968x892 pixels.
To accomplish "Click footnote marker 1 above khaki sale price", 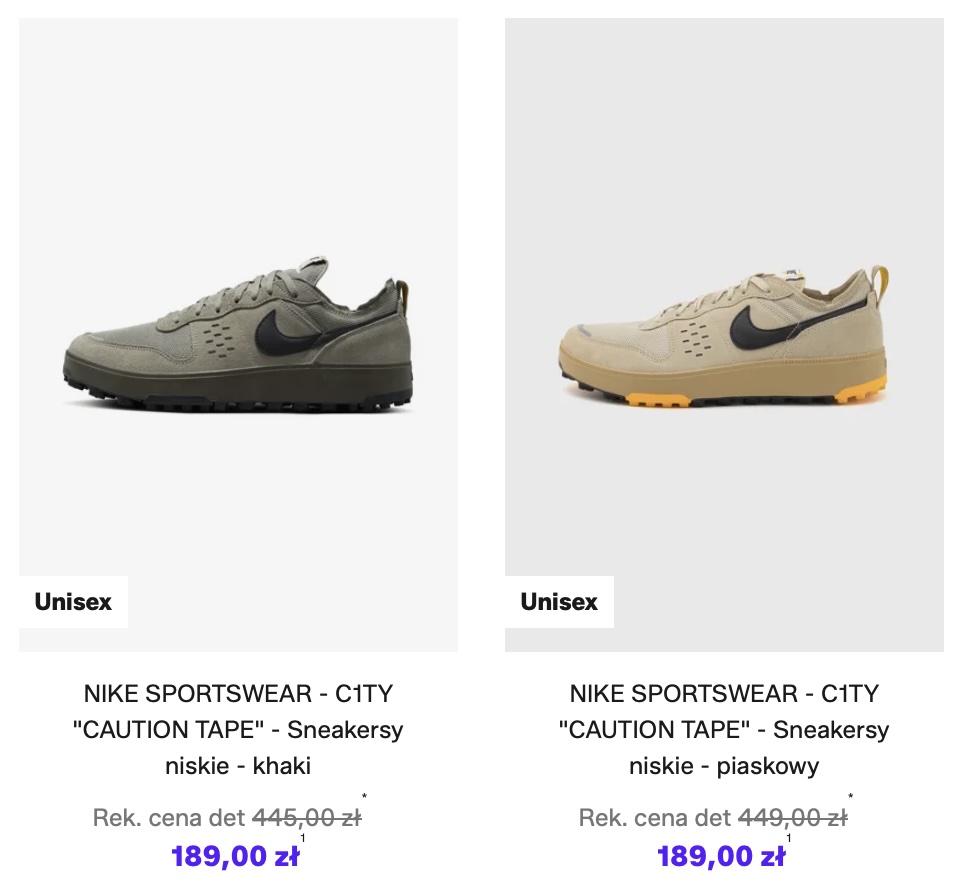I will click(x=303, y=839).
